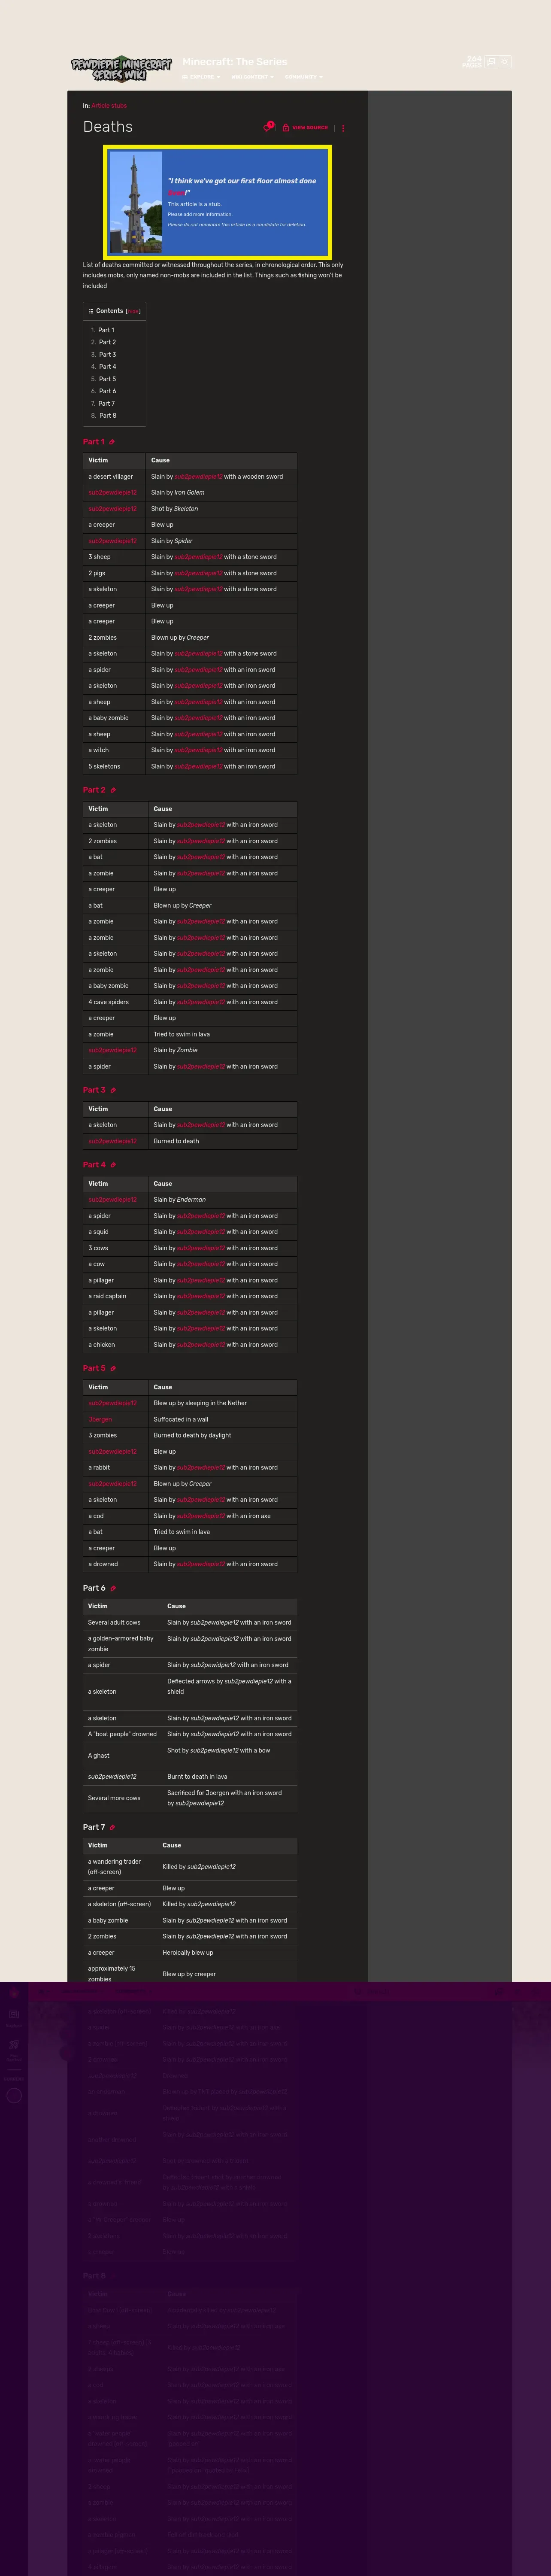Hide the Contents box using the hide toggle

click(x=133, y=311)
